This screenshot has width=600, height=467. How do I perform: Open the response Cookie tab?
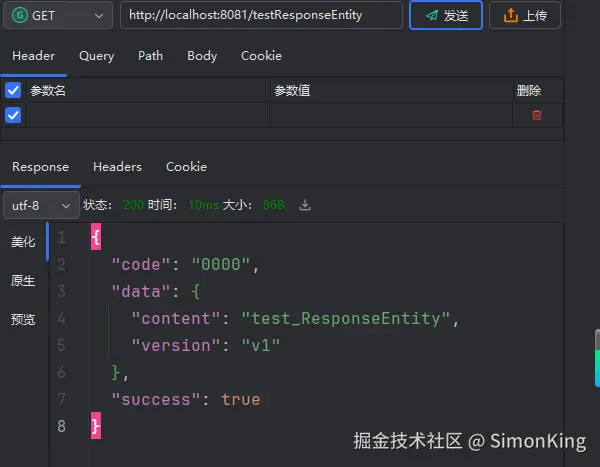(x=186, y=167)
